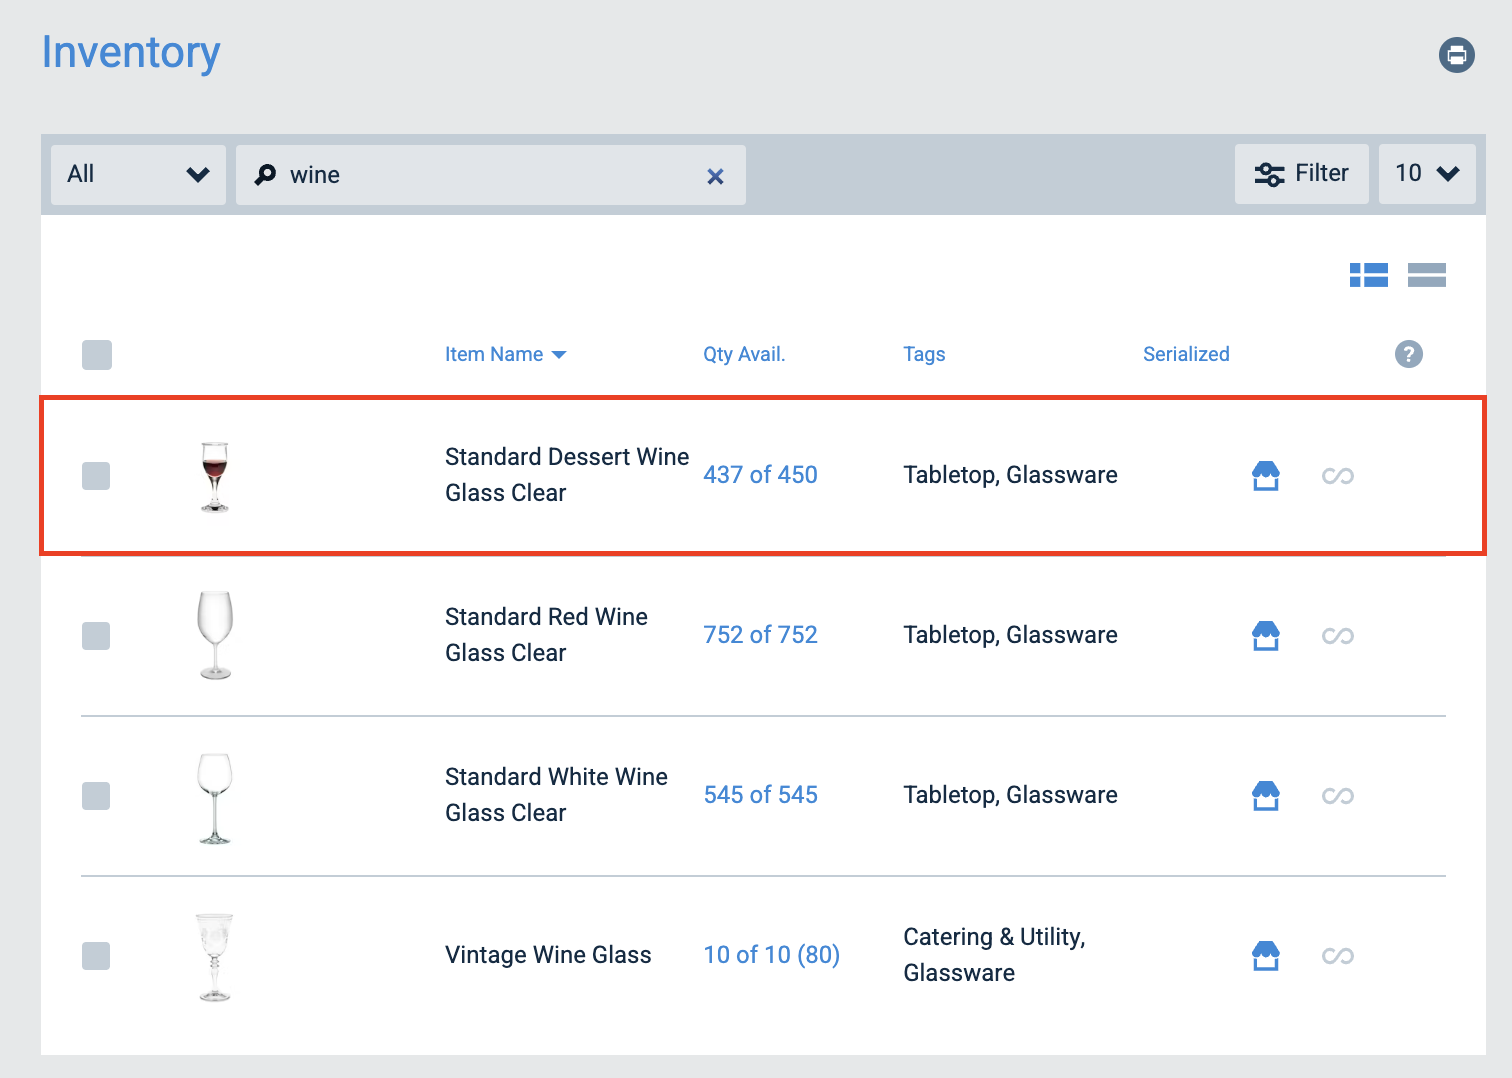Click the storefront icon for Vintage Wine Glass
The image size is (1512, 1078).
tap(1266, 956)
